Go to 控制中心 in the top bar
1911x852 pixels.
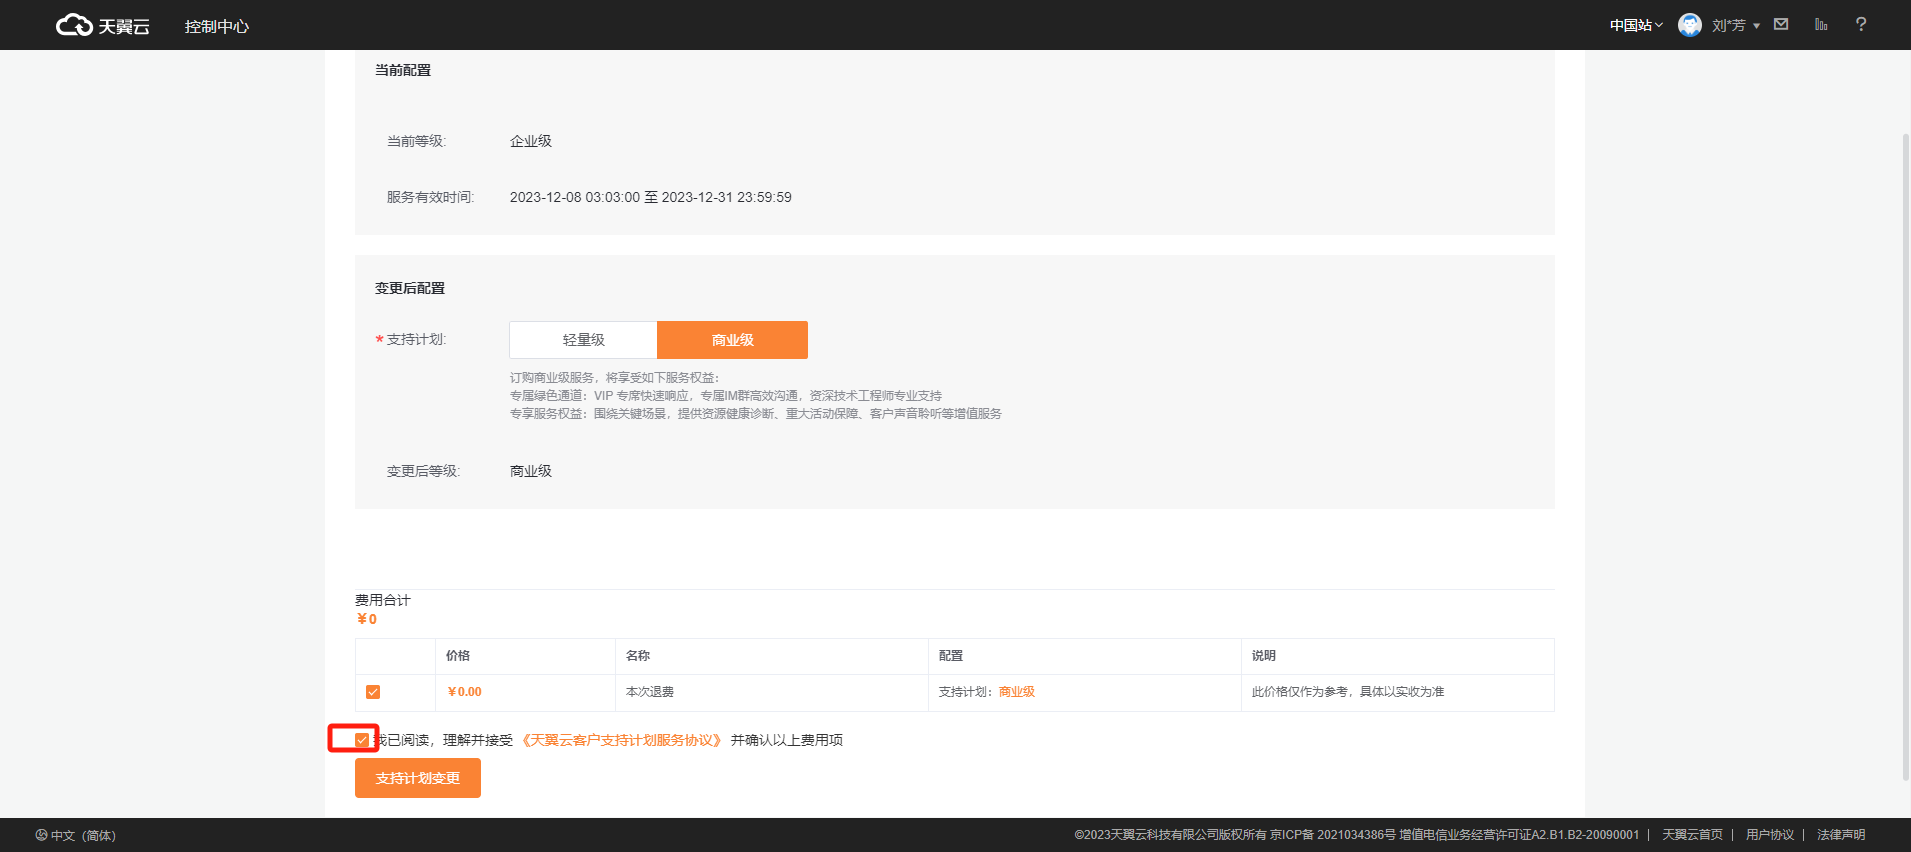point(216,26)
